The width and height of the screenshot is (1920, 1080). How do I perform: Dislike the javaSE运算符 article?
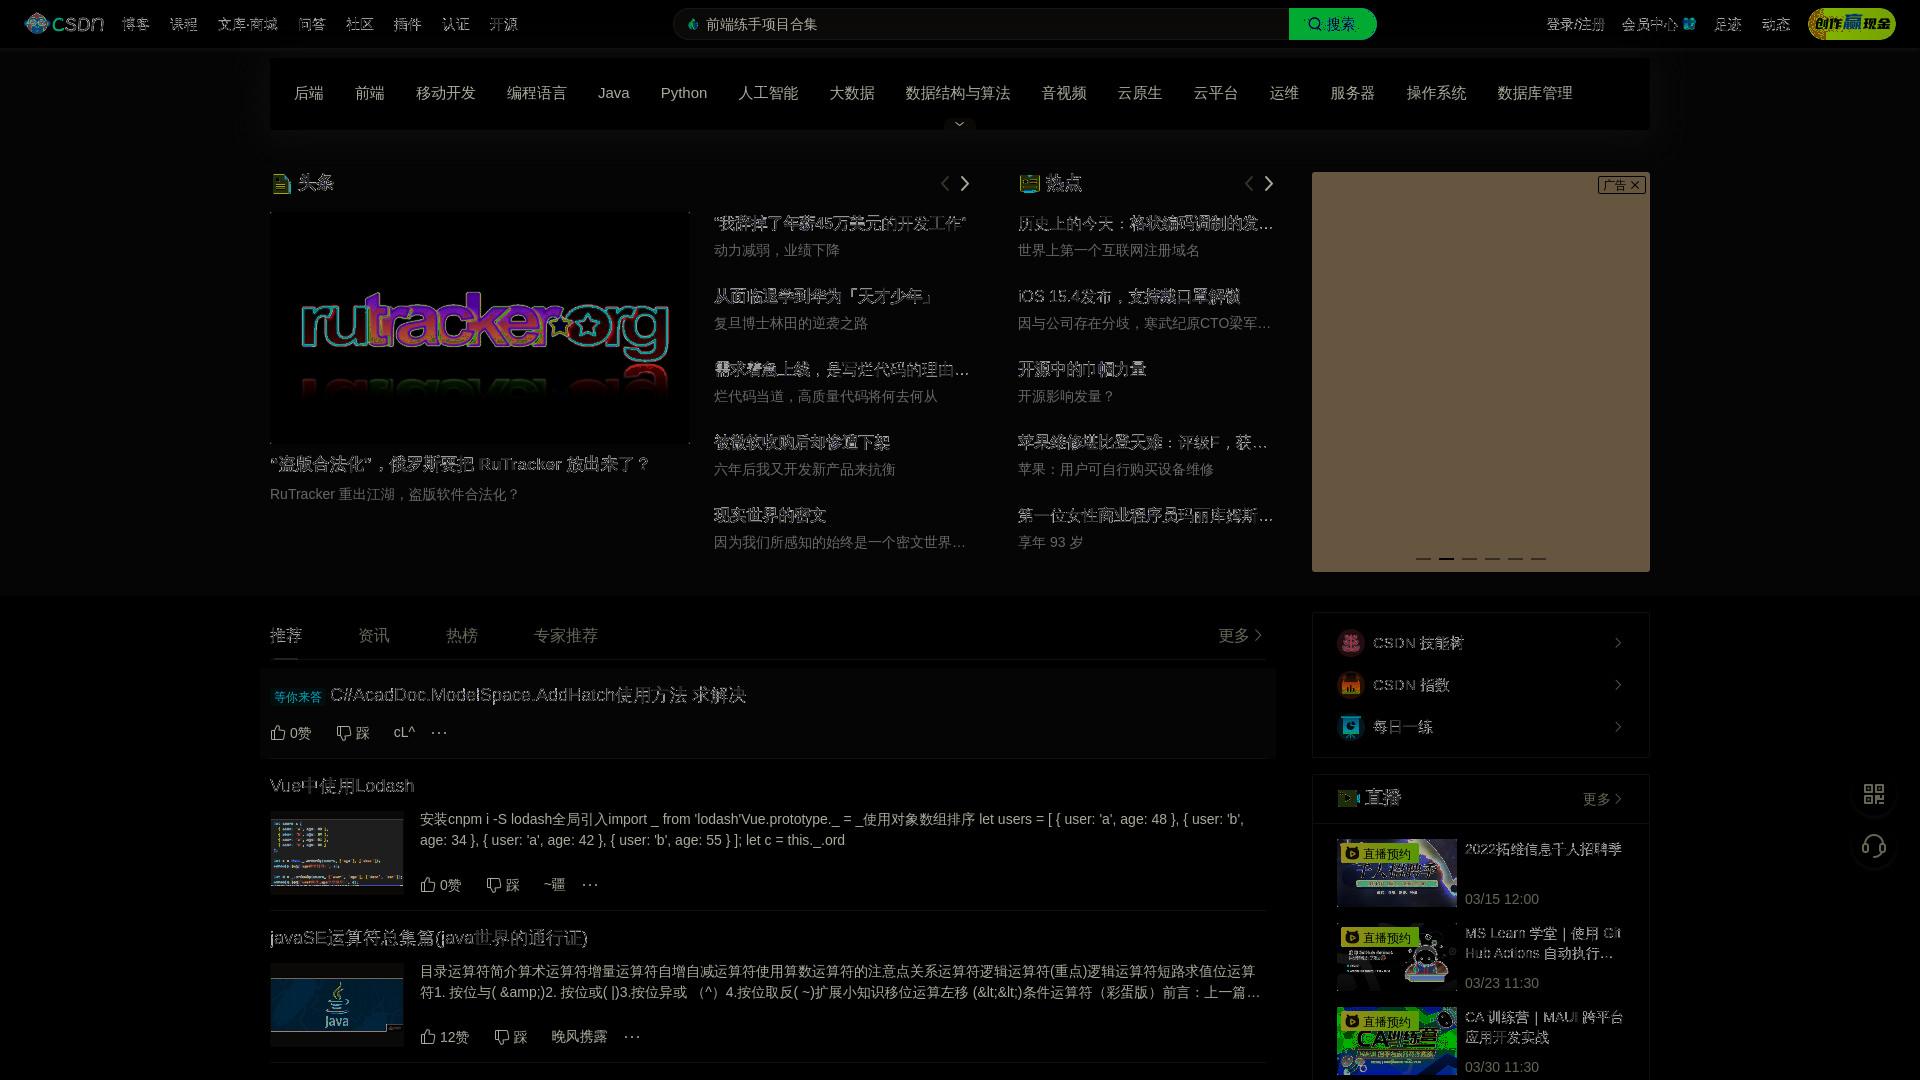[x=511, y=1037]
